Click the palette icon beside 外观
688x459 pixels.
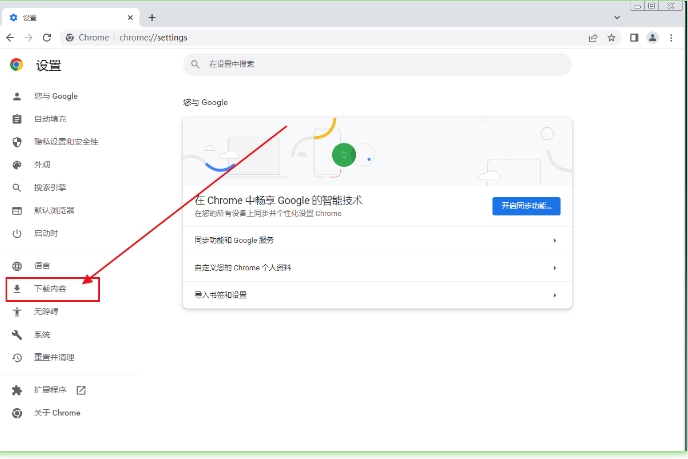[x=17, y=165]
